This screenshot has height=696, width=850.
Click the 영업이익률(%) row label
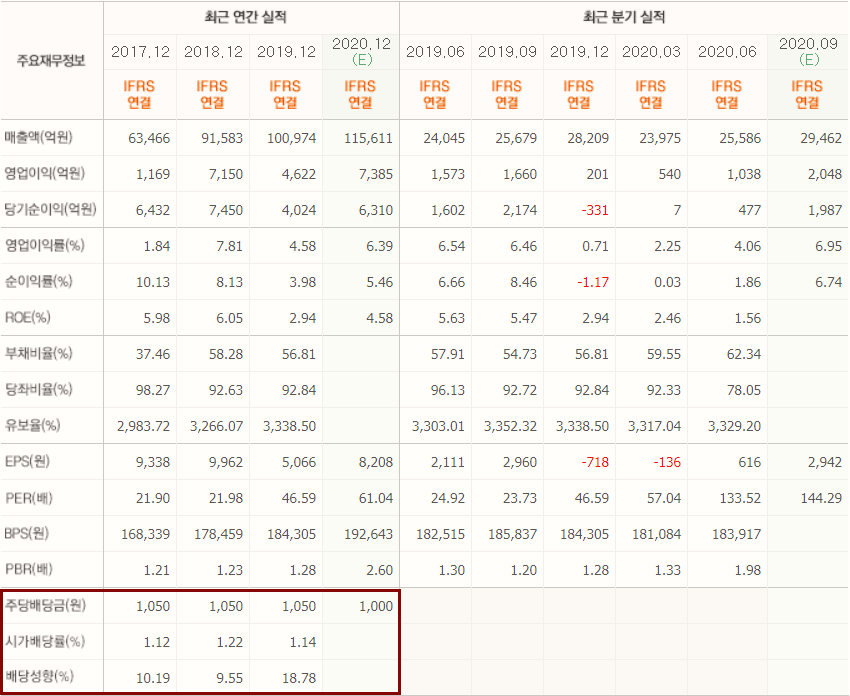[44, 246]
